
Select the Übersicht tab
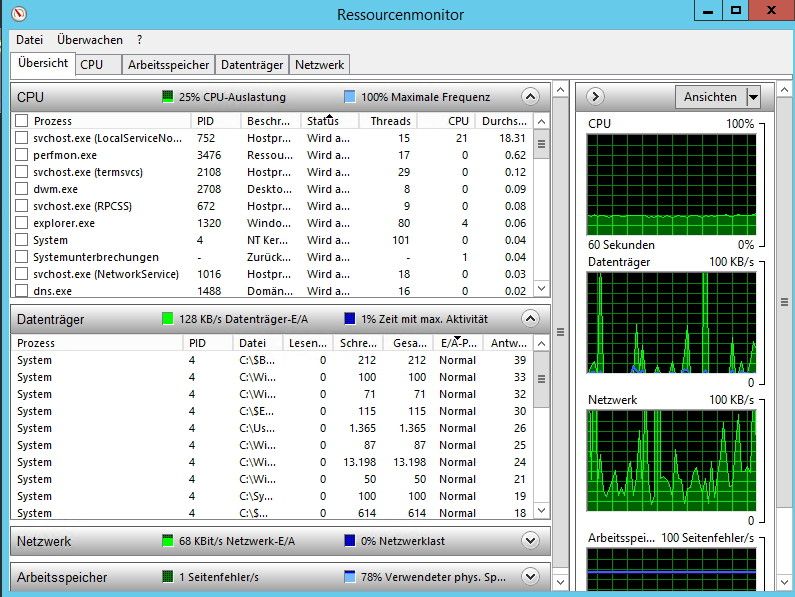[x=43, y=63]
